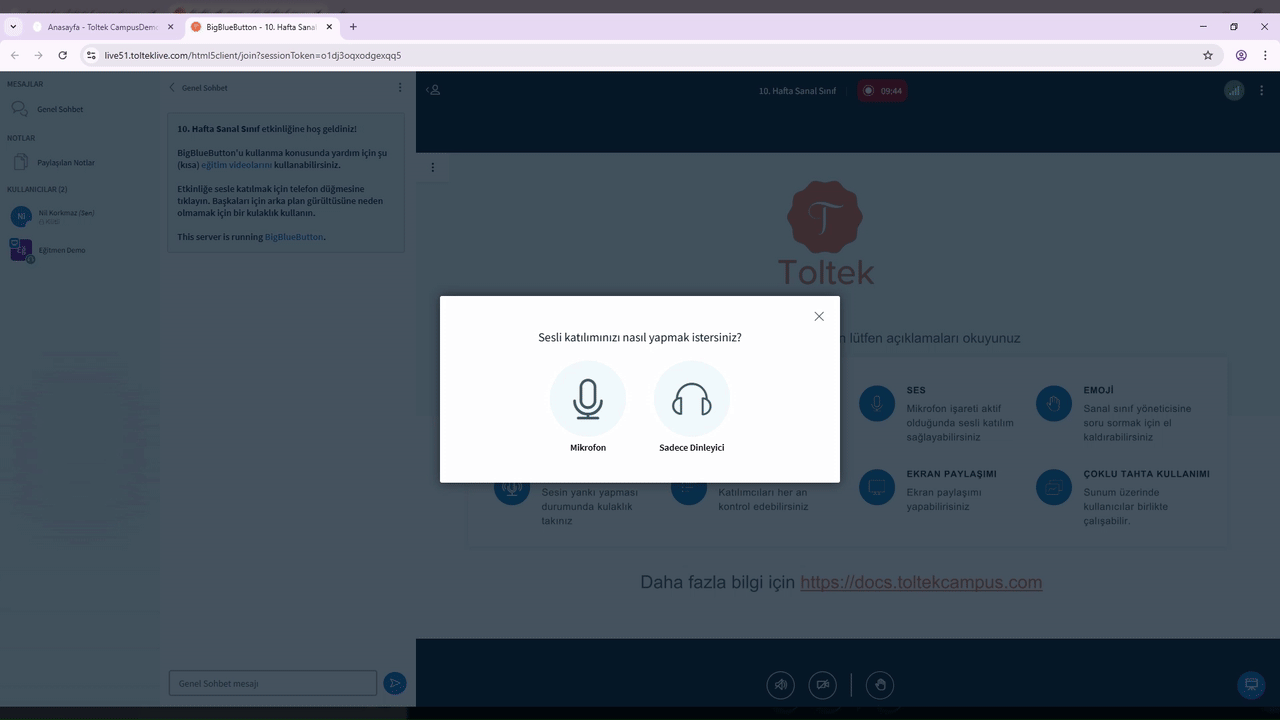This screenshot has height=720, width=1280.
Task: Click the EMOJİ hand info icon
Action: point(1054,403)
